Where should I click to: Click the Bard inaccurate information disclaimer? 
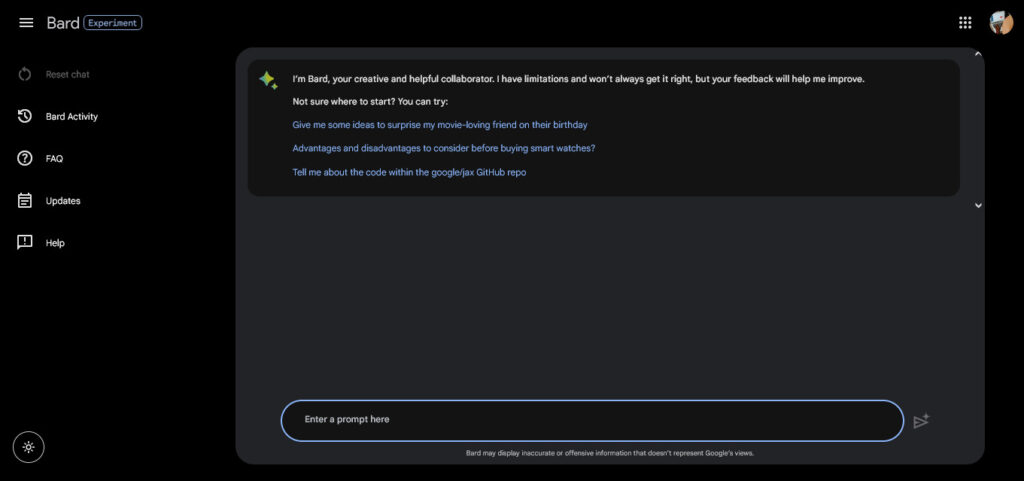(x=610, y=453)
